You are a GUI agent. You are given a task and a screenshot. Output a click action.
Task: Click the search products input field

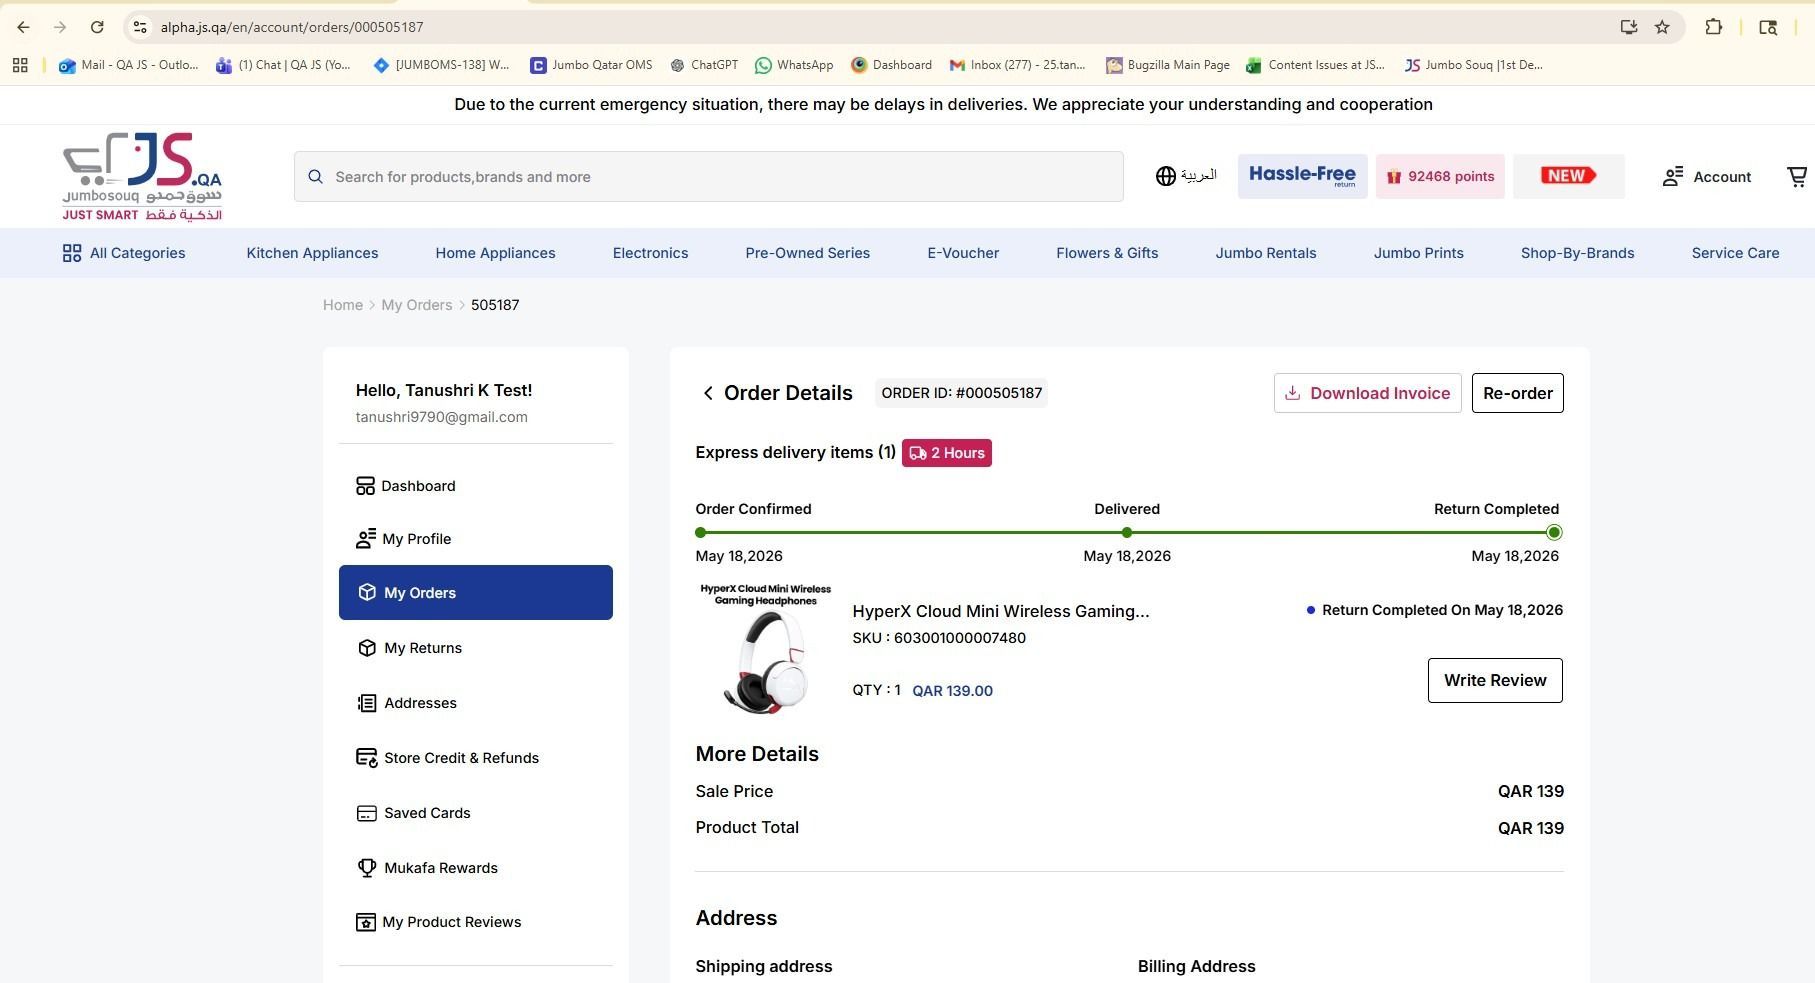709,177
